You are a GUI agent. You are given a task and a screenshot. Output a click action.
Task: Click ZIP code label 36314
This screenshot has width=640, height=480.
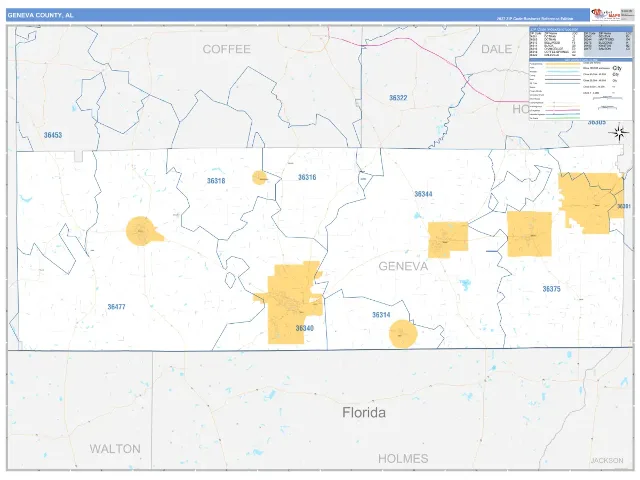tap(381, 315)
